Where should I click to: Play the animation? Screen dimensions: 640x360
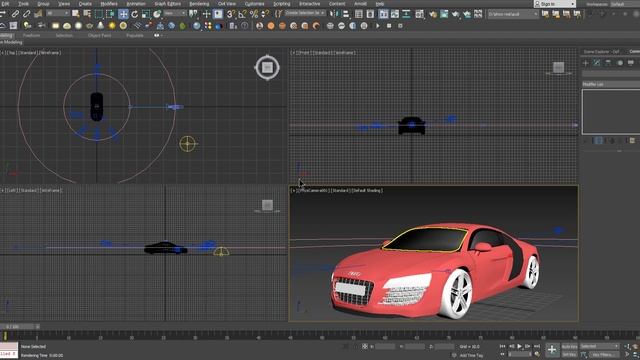520,346
